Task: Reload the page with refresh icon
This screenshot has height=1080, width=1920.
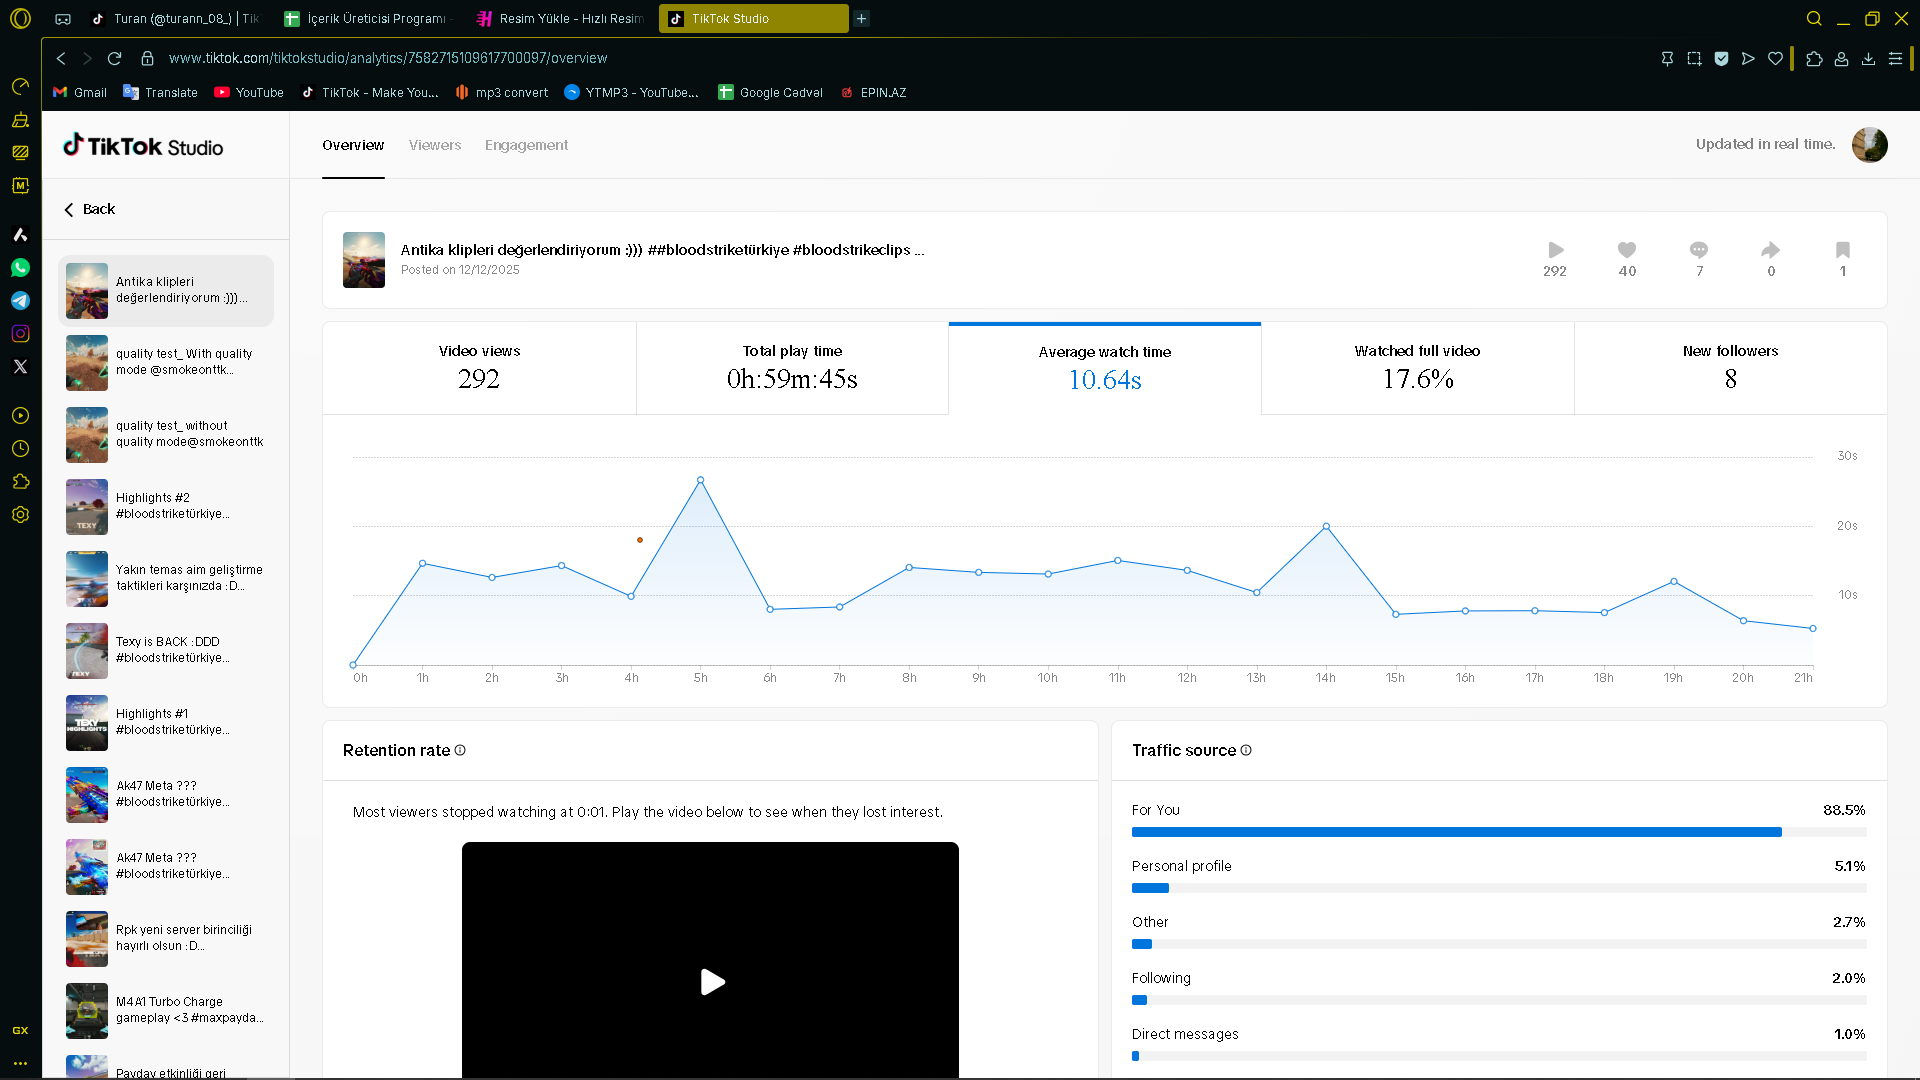Action: pyautogui.click(x=114, y=59)
